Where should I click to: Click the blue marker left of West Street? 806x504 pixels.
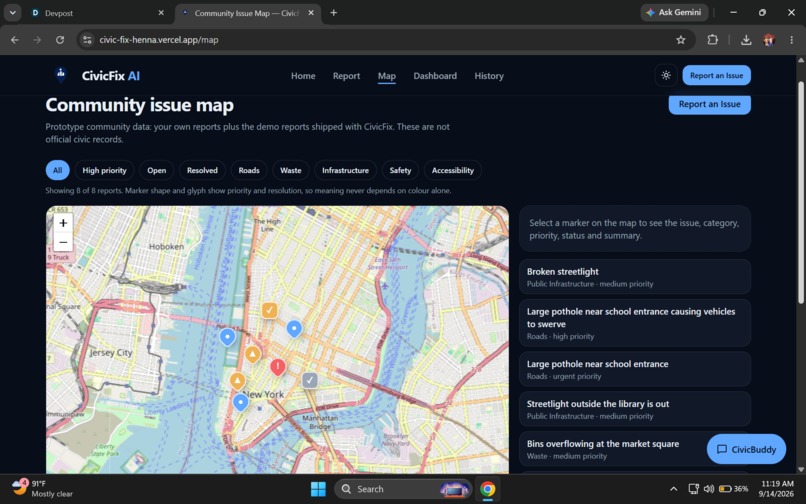click(x=227, y=337)
